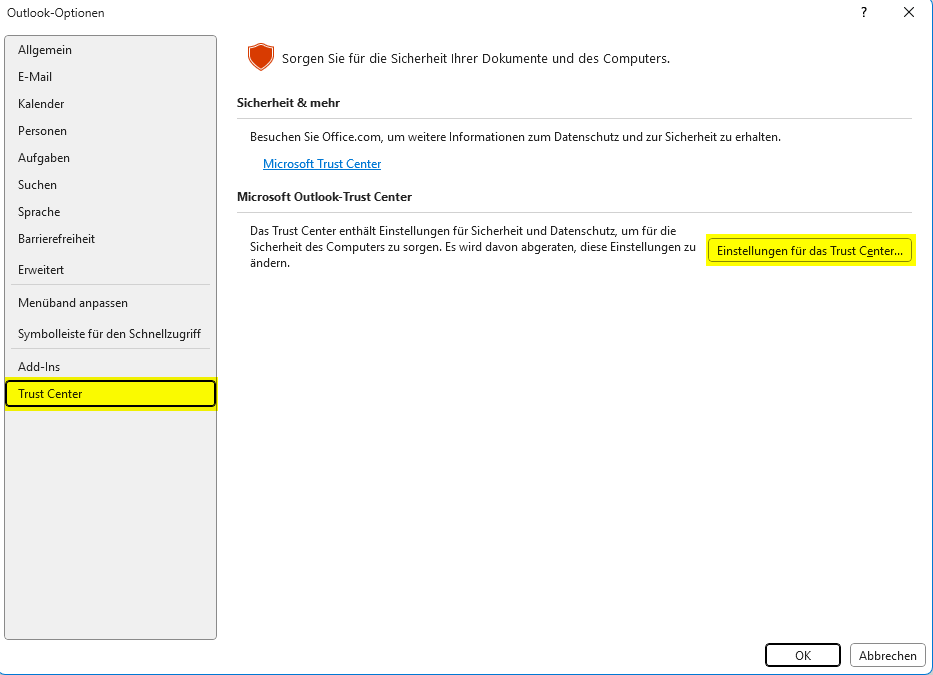Confirm the dialog with OK
The height and width of the screenshot is (675, 933).
pos(803,655)
